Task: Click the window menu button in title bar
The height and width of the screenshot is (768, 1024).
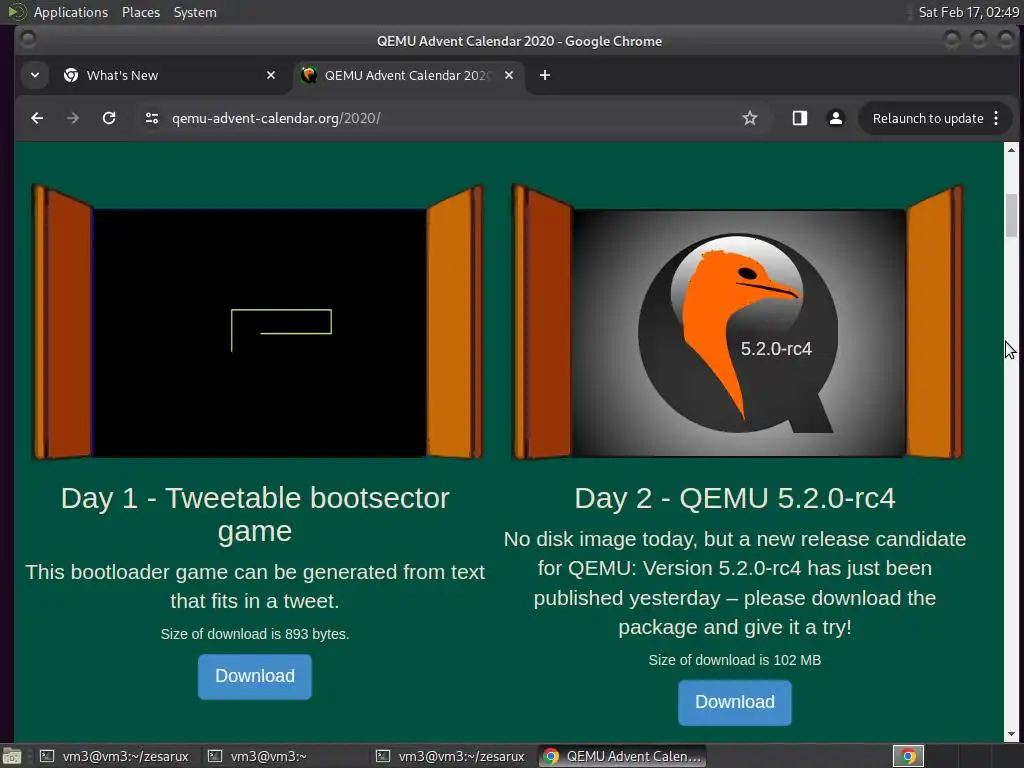Action: [28, 40]
